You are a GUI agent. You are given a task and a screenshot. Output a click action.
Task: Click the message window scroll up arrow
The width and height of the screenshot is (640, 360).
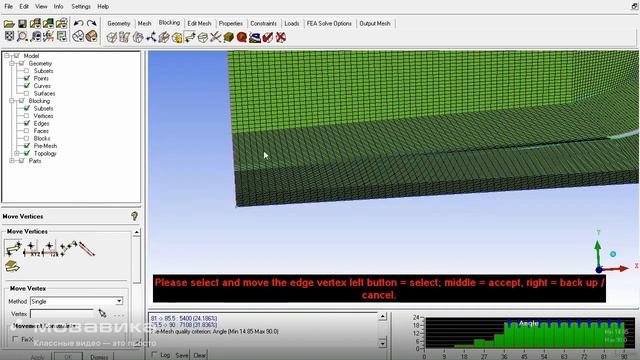point(382,316)
